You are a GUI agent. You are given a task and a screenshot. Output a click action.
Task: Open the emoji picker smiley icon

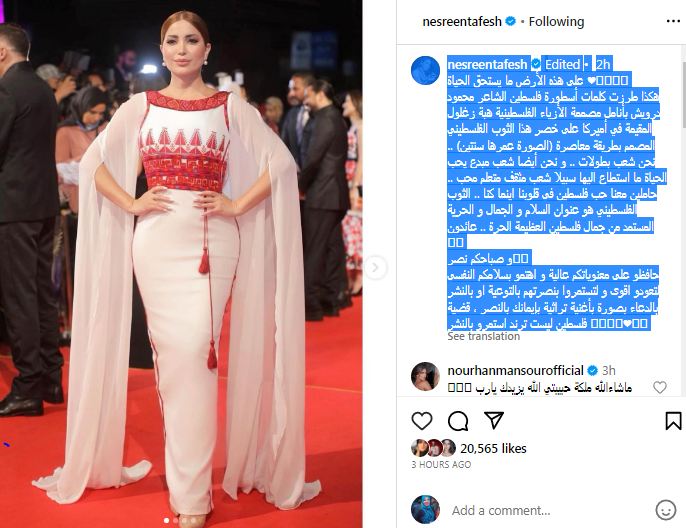coord(665,510)
